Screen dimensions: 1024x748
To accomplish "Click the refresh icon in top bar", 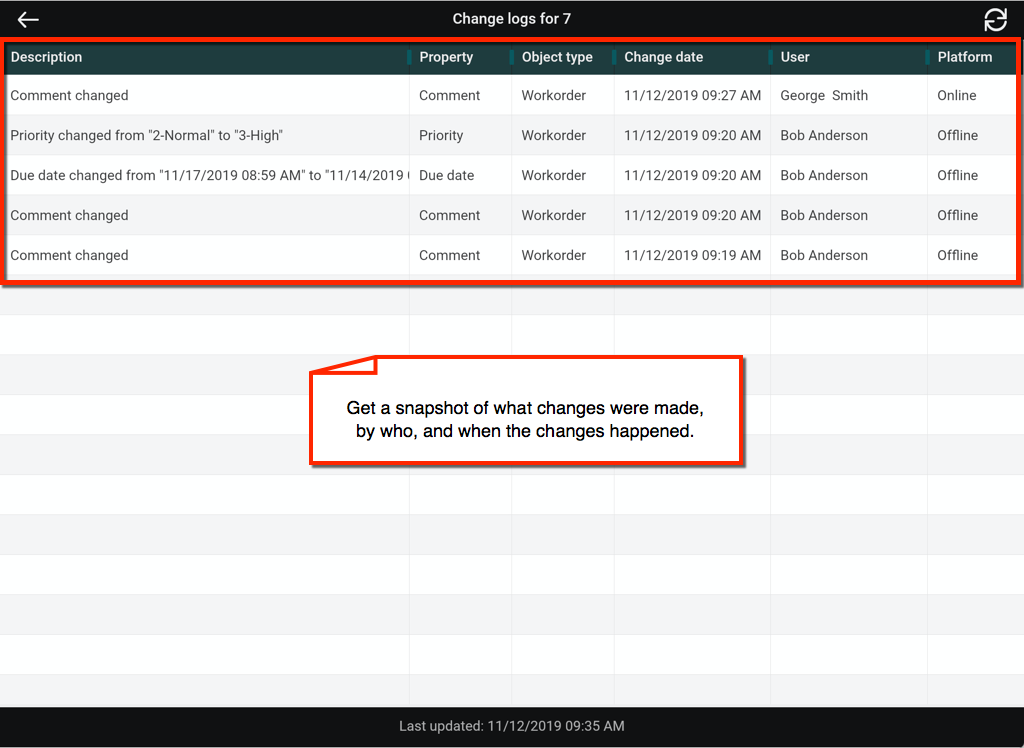I will pyautogui.click(x=995, y=20).
